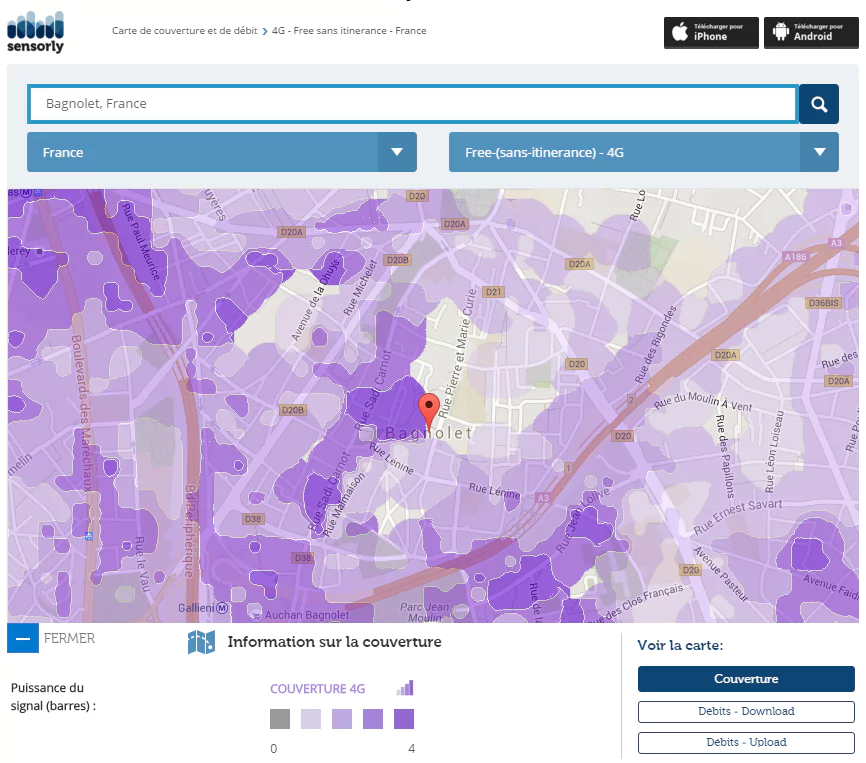Expand the Free-(sans-itinerance) - 4G operator dropdown
The height and width of the screenshot is (763, 866).
(643, 153)
